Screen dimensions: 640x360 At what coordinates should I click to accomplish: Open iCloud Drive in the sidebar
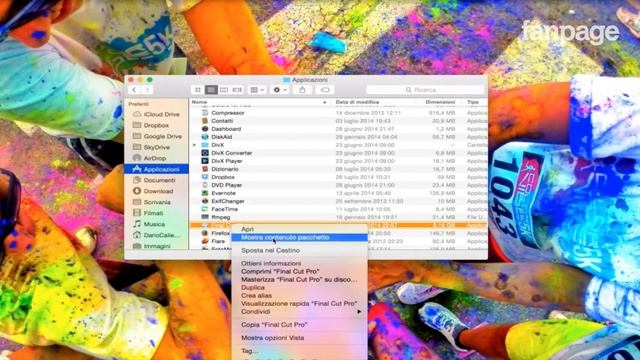tap(156, 114)
